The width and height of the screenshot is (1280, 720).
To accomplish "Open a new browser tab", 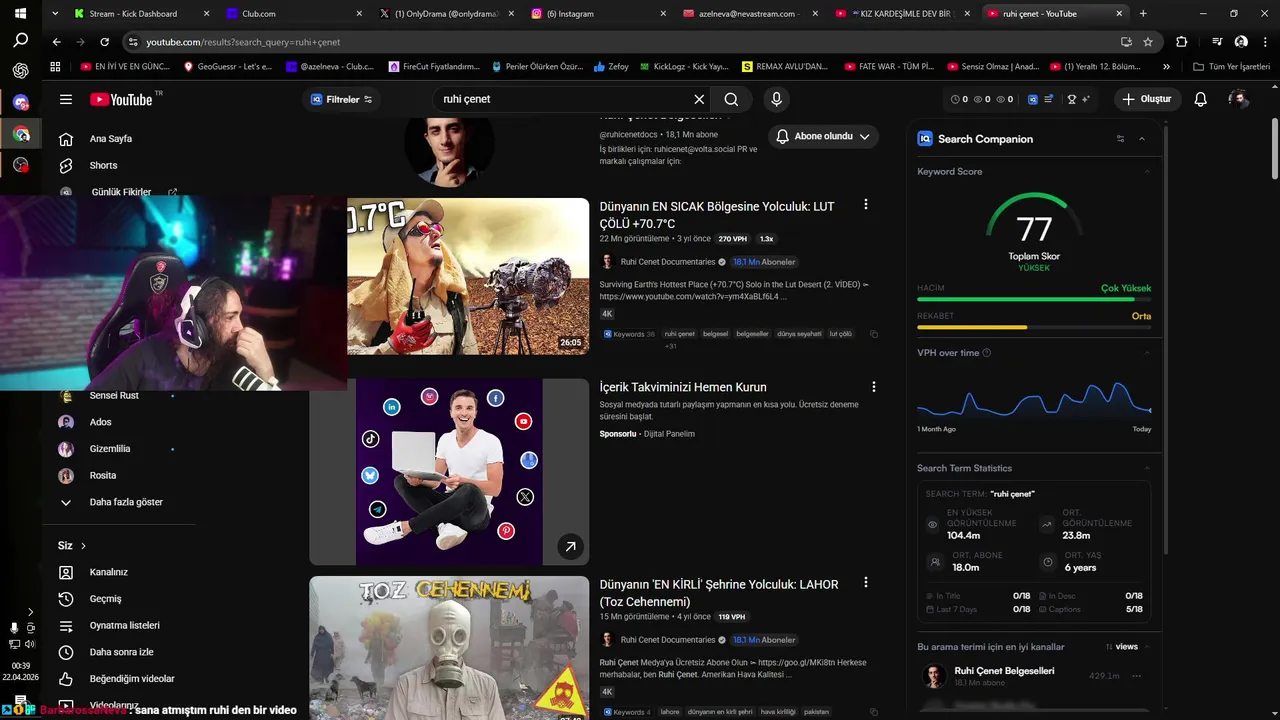I will 1143,14.
